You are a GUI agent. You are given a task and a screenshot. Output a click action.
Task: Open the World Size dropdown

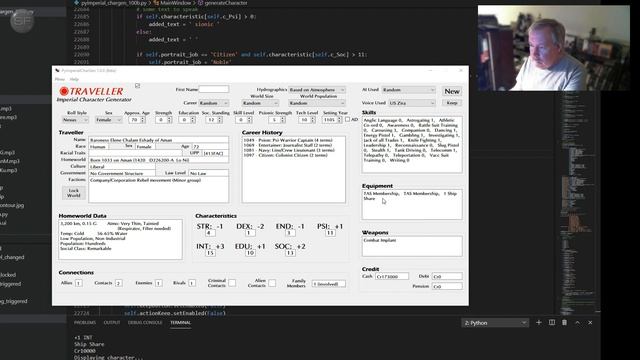click(x=260, y=103)
